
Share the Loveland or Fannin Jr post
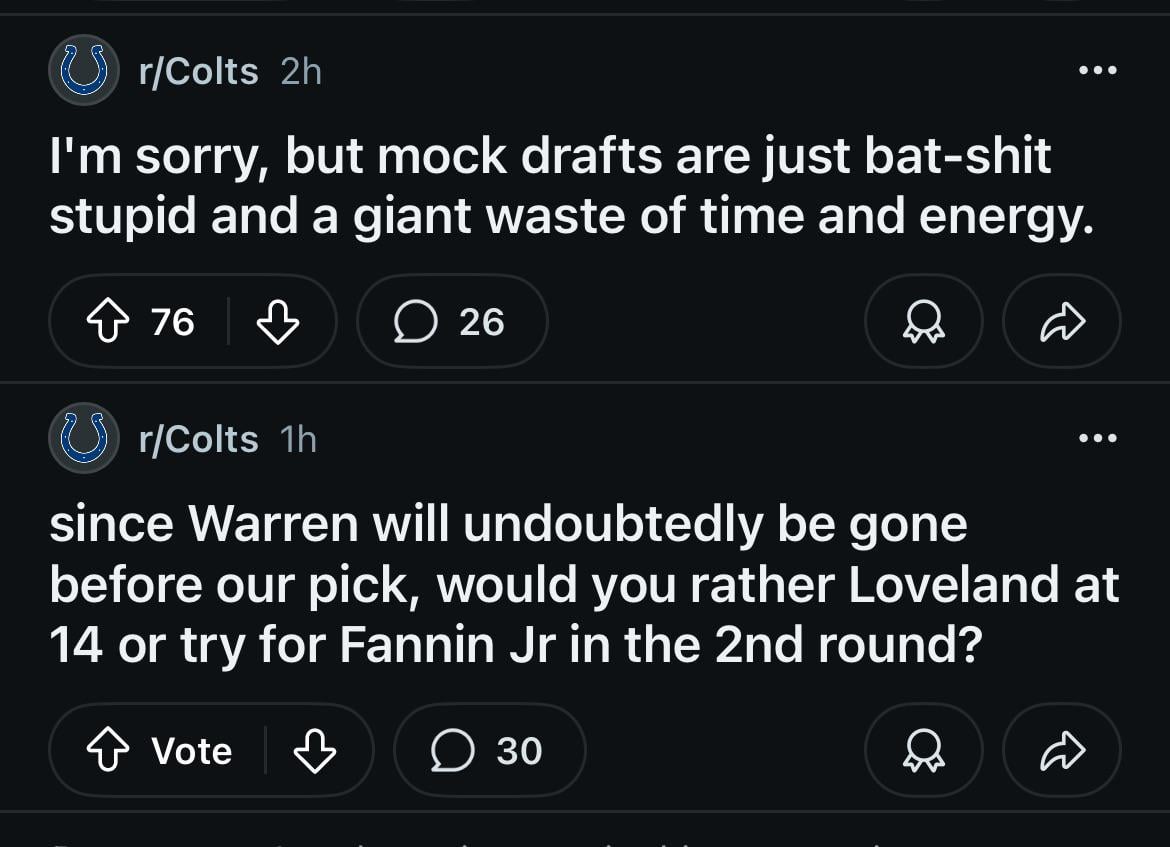coord(1062,751)
